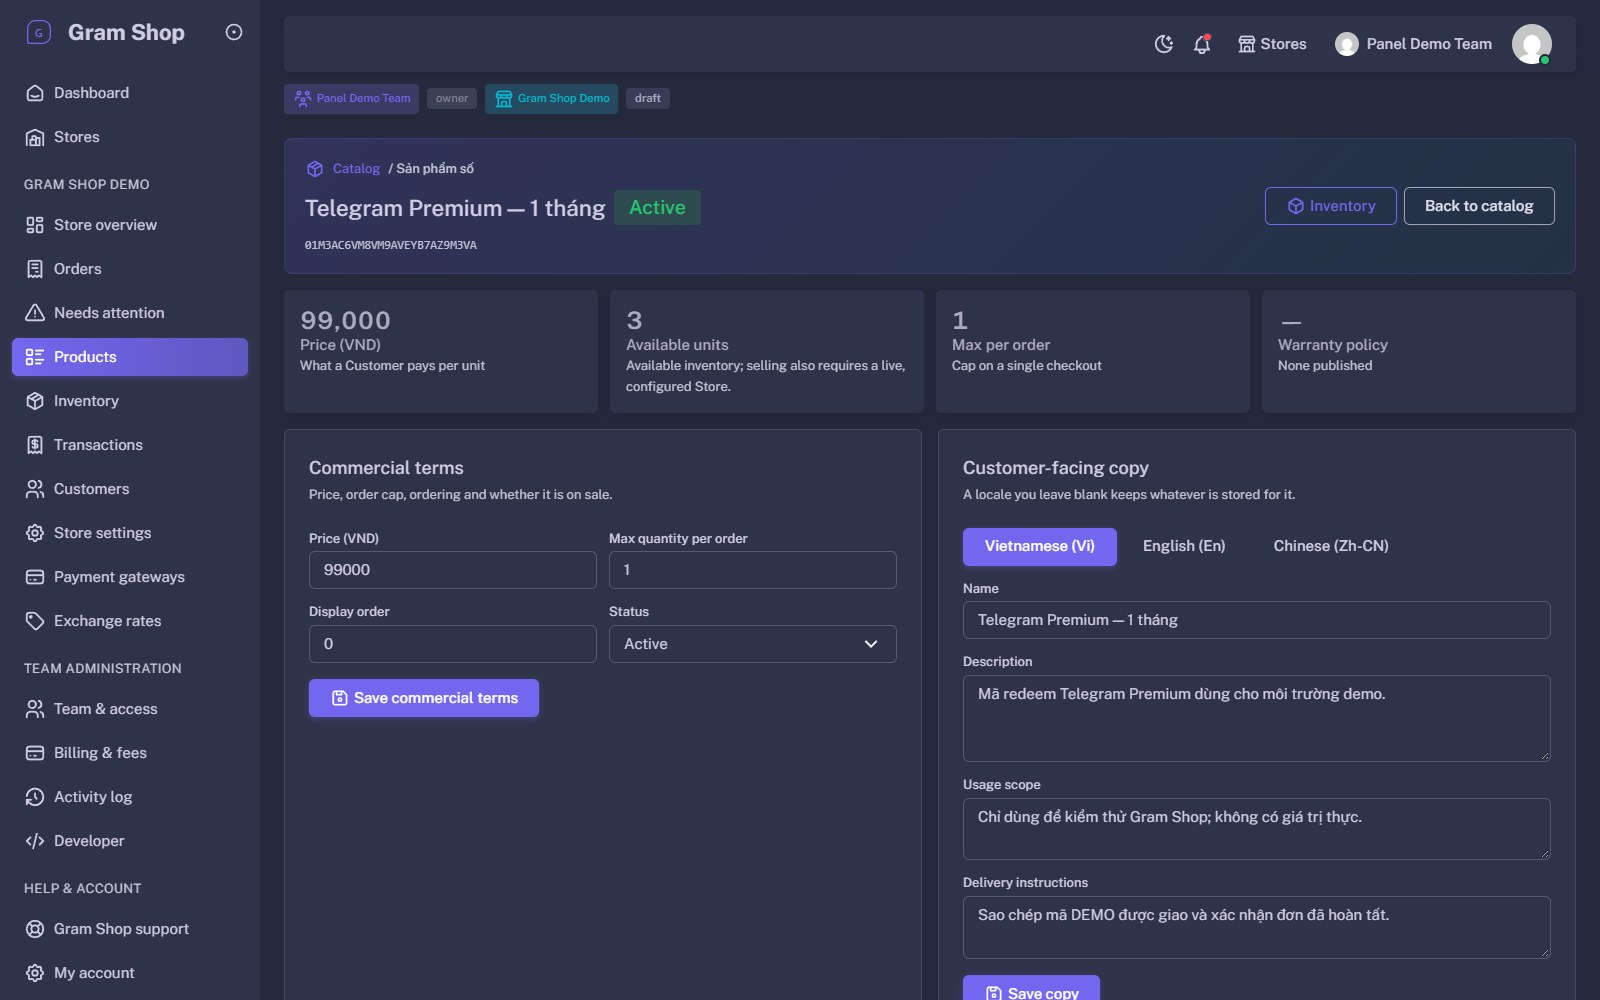Open Store settings
This screenshot has height=1000, width=1600.
130,533
